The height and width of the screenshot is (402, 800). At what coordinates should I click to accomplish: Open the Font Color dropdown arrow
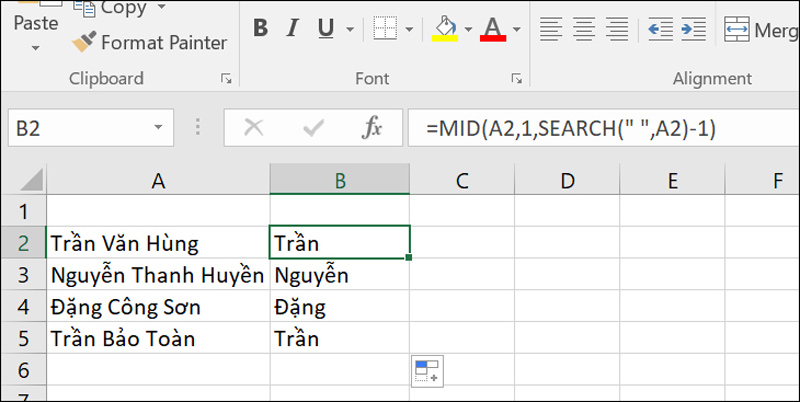coord(516,29)
